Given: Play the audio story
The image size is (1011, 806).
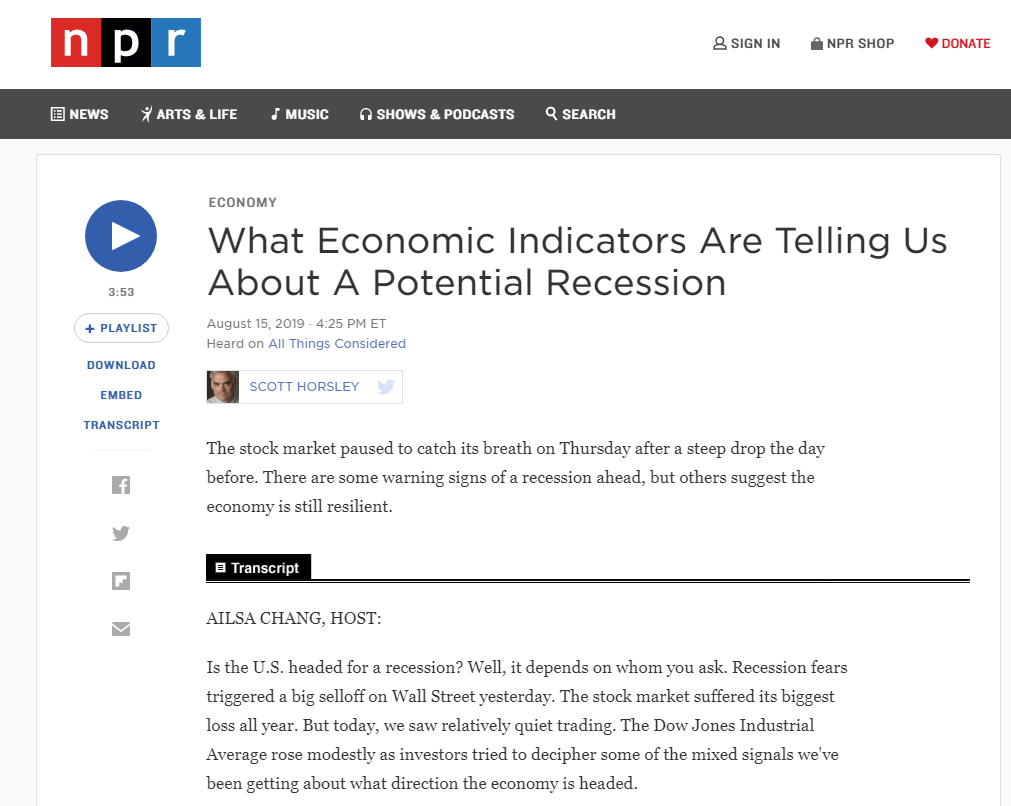Looking at the screenshot, I should [121, 236].
